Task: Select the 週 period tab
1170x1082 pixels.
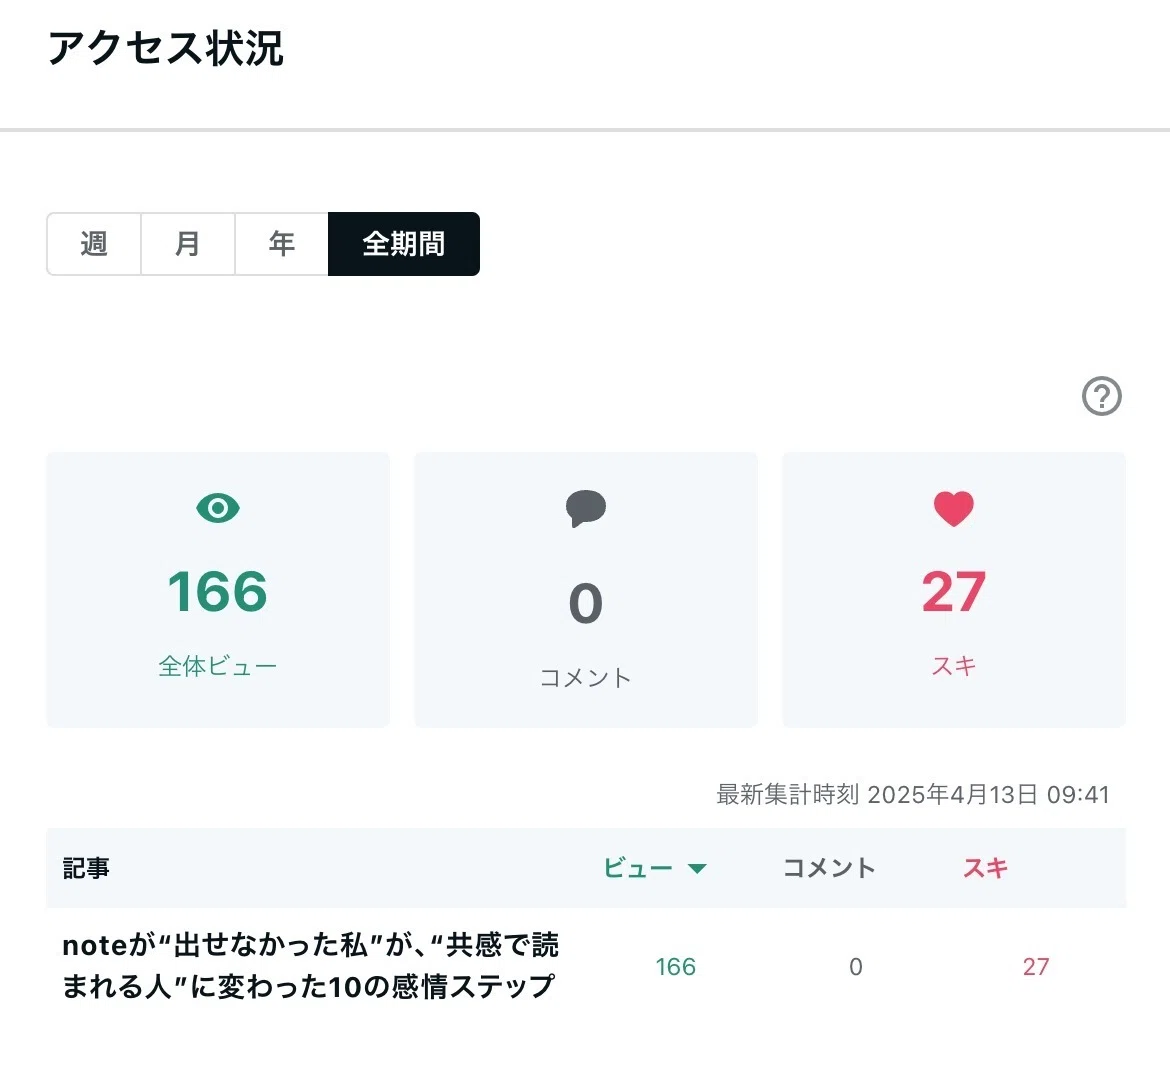Action: pyautogui.click(x=94, y=244)
